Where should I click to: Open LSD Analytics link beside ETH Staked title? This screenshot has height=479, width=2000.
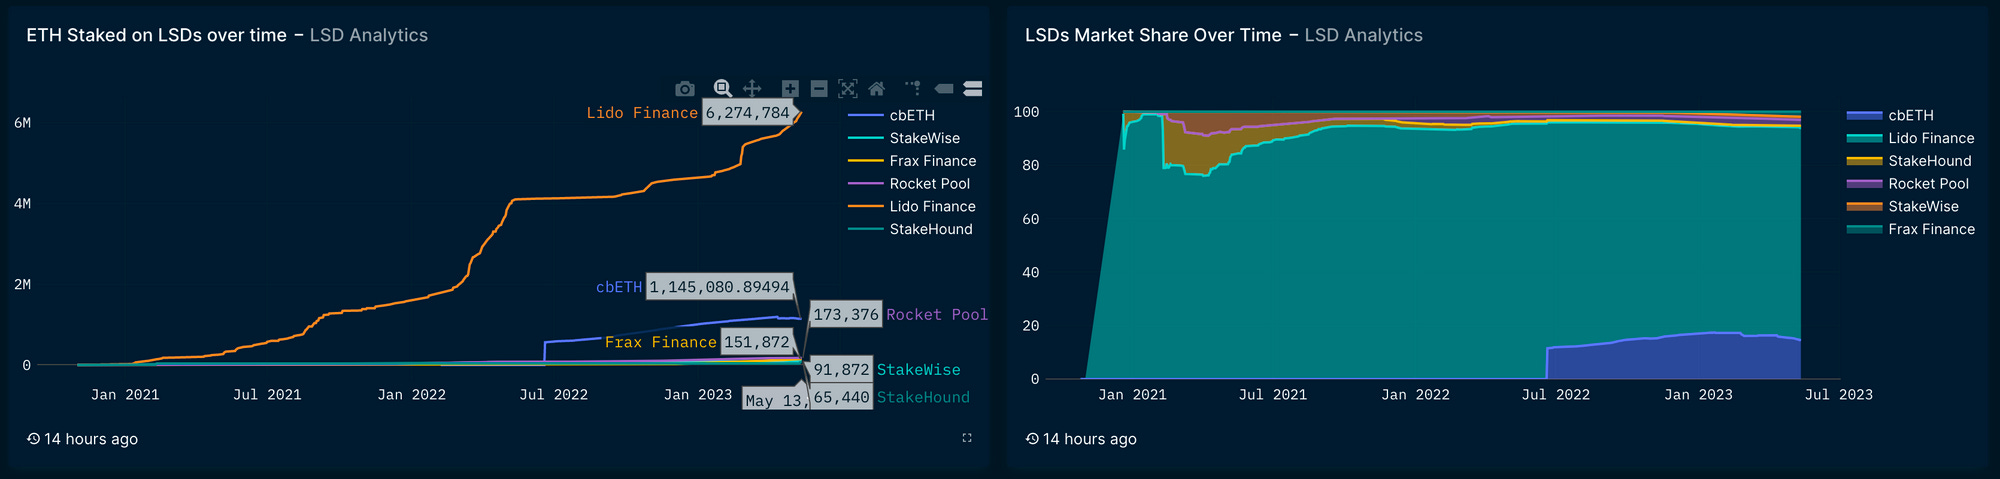coord(369,35)
